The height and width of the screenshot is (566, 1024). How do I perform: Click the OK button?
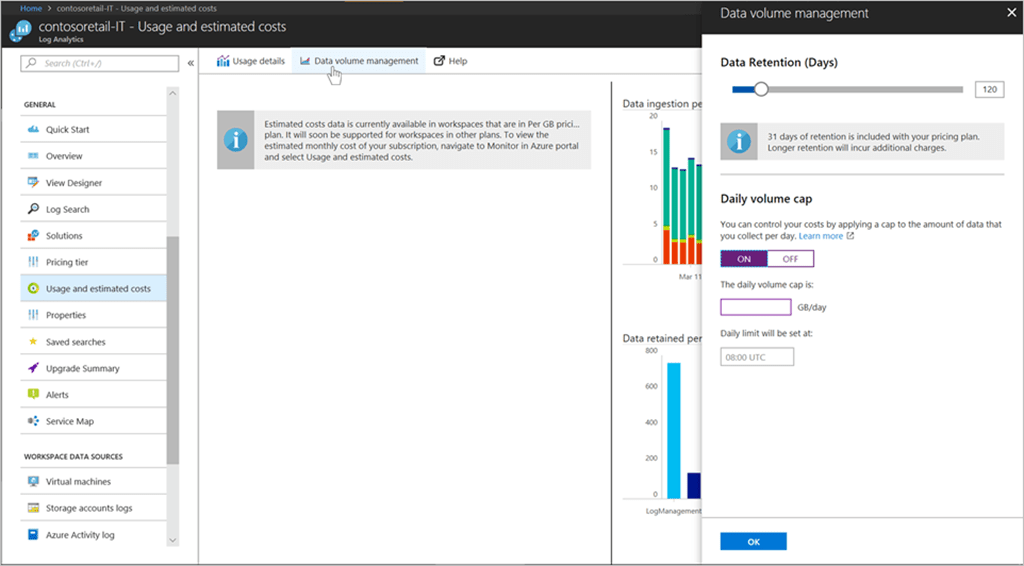tap(753, 542)
